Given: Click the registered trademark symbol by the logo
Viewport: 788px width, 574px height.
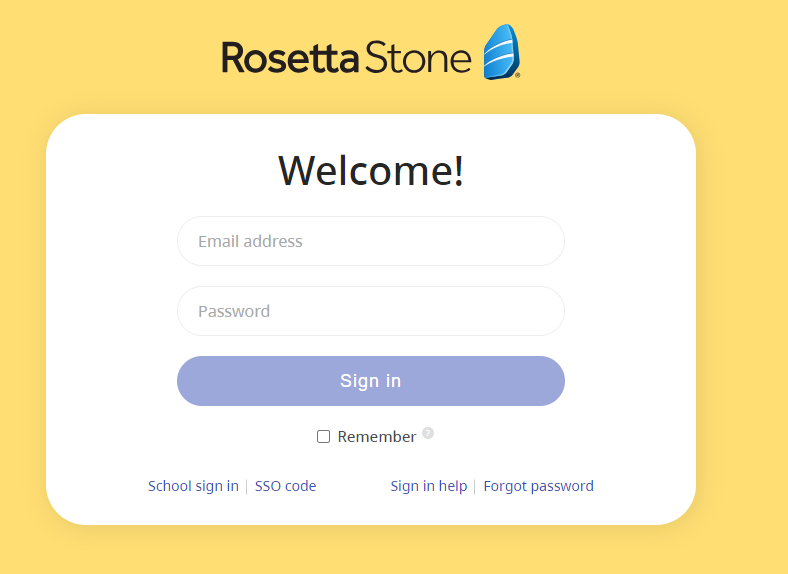Looking at the screenshot, I should [517, 75].
